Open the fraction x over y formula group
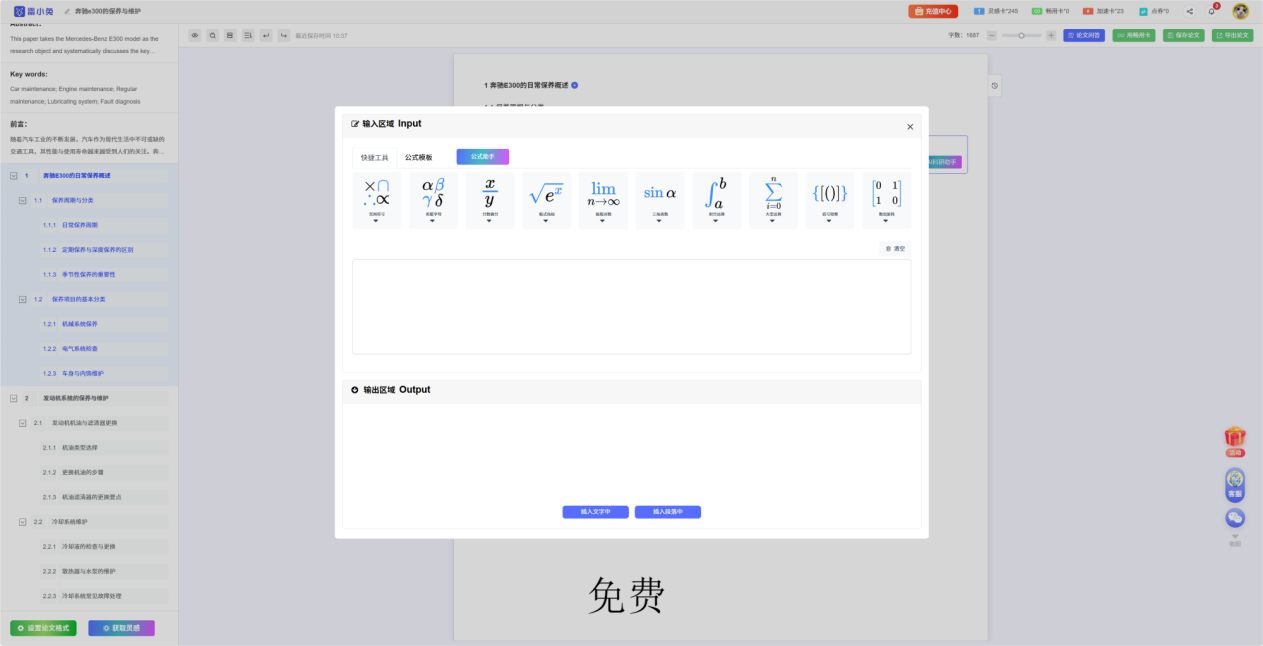Screen dimensions: 1263x646 [490, 200]
